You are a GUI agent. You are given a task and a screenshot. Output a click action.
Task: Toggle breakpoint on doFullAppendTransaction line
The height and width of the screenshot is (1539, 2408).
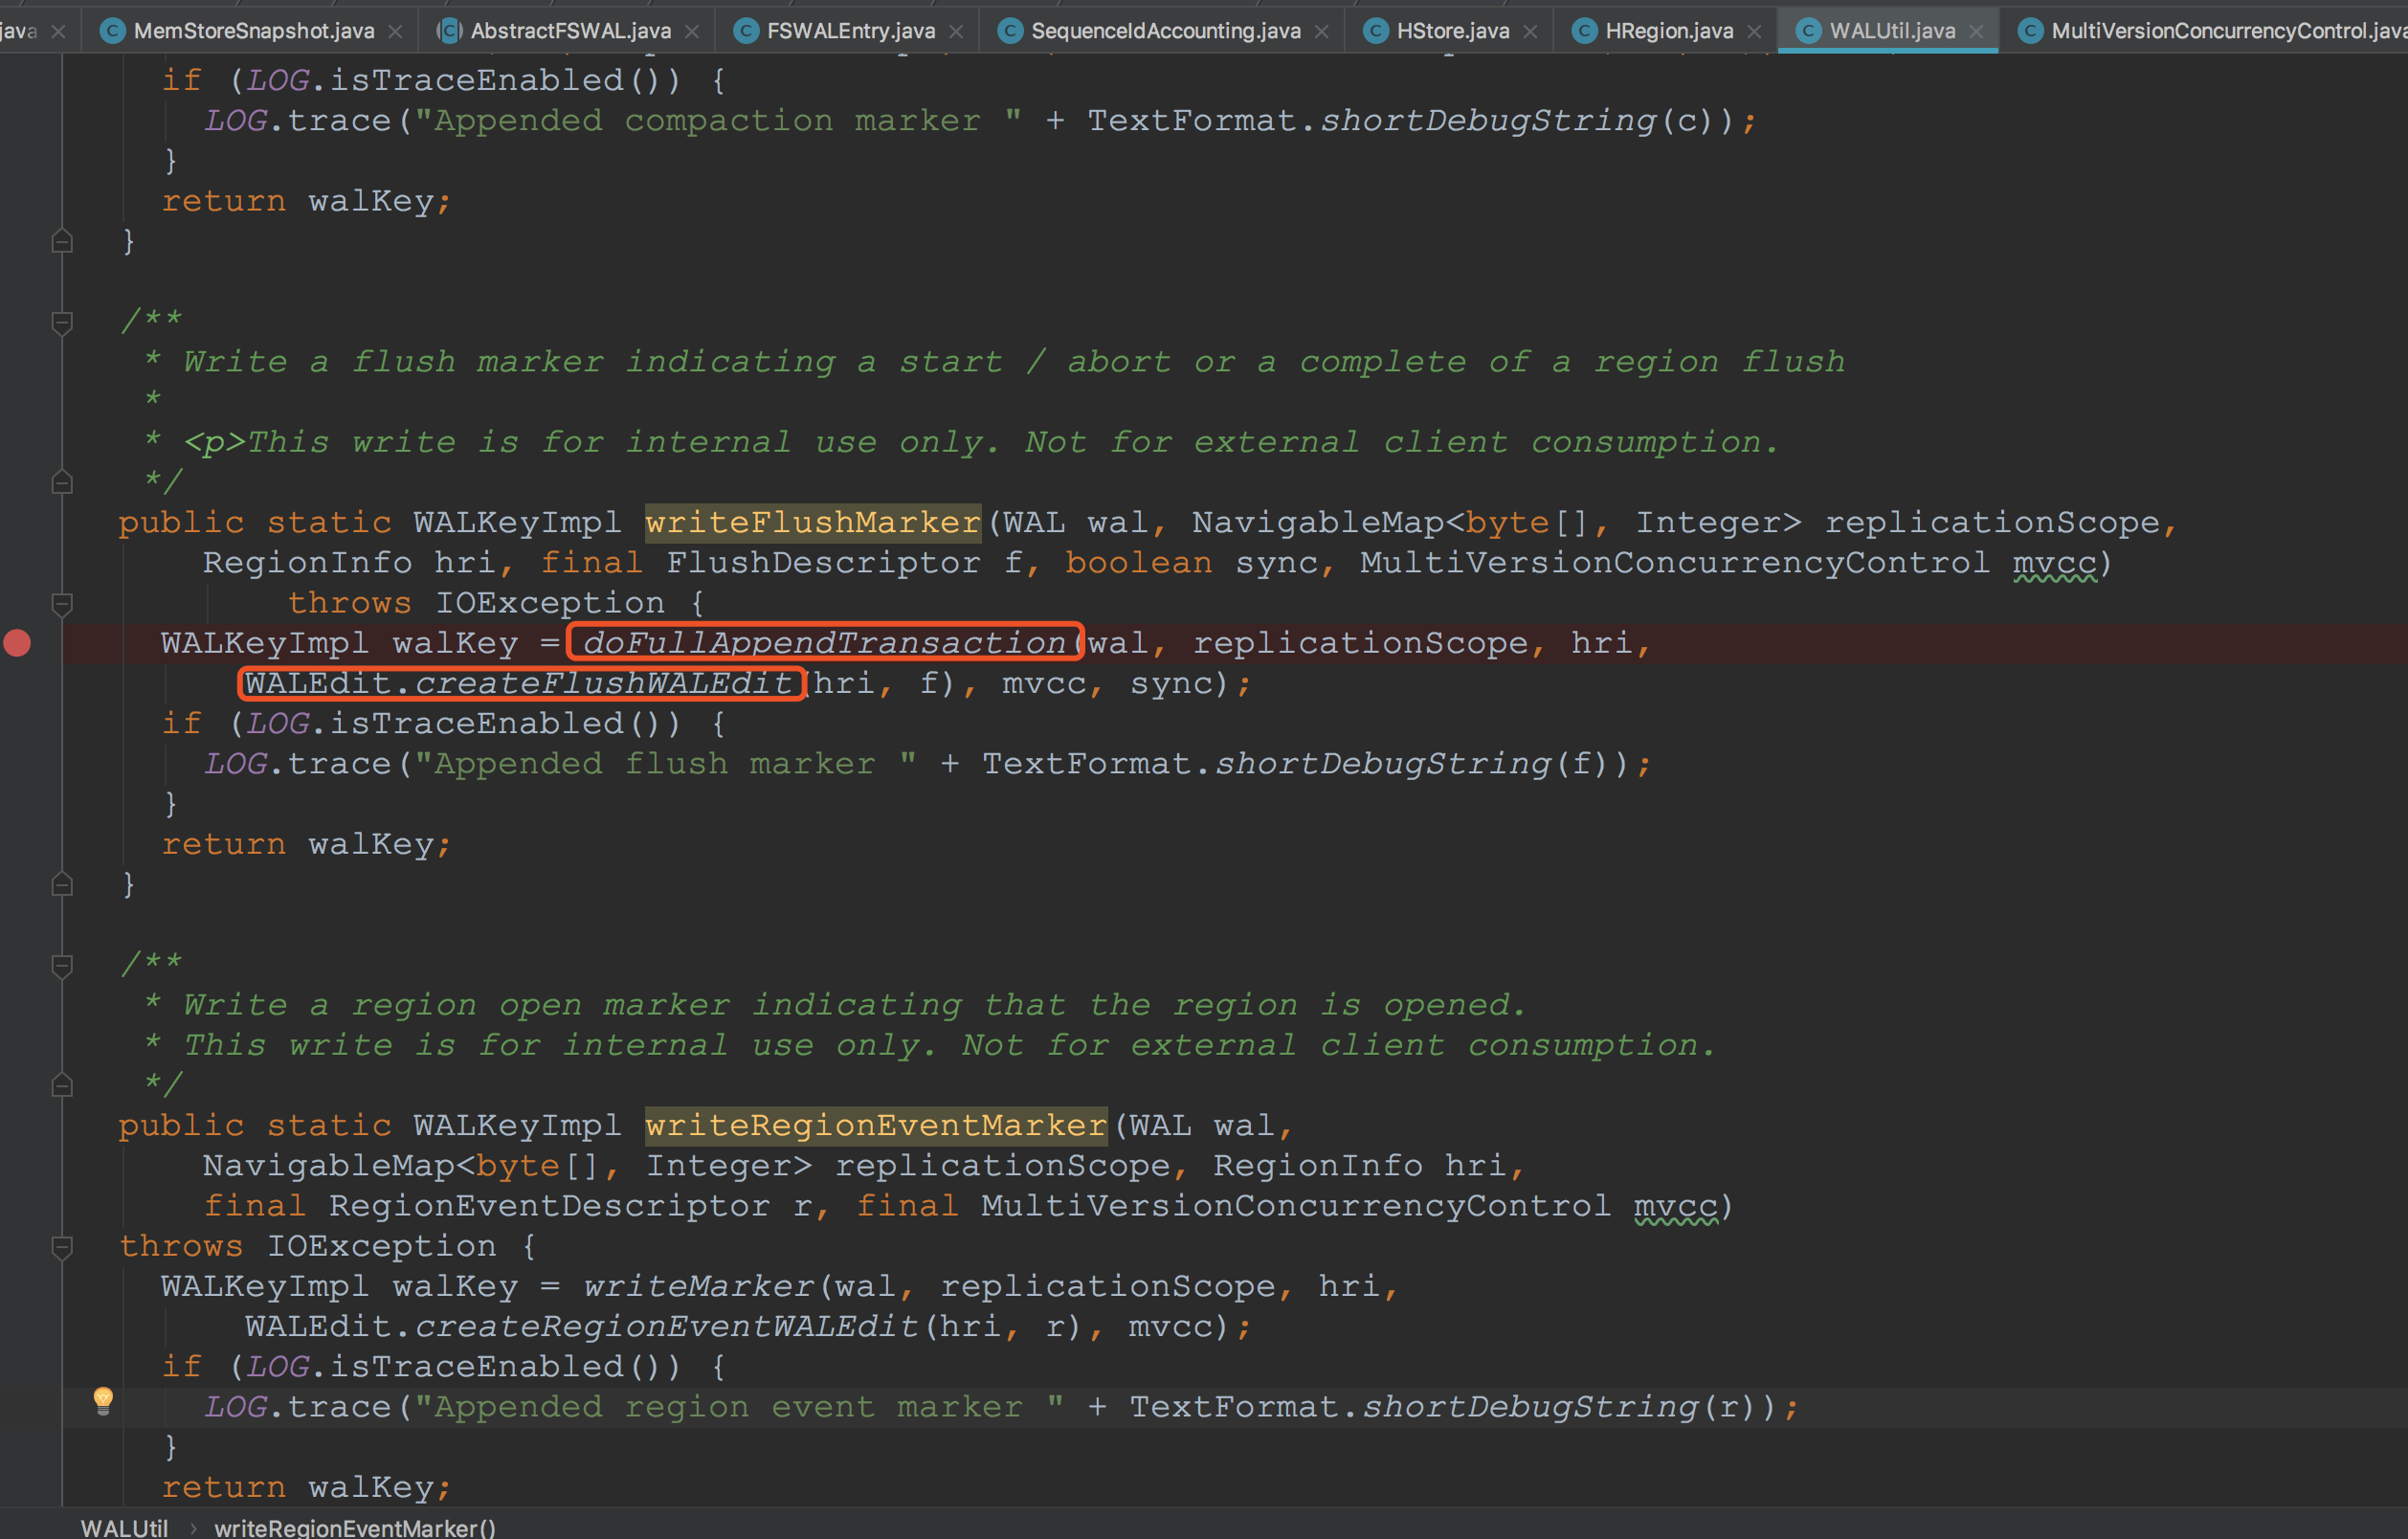pos(18,643)
